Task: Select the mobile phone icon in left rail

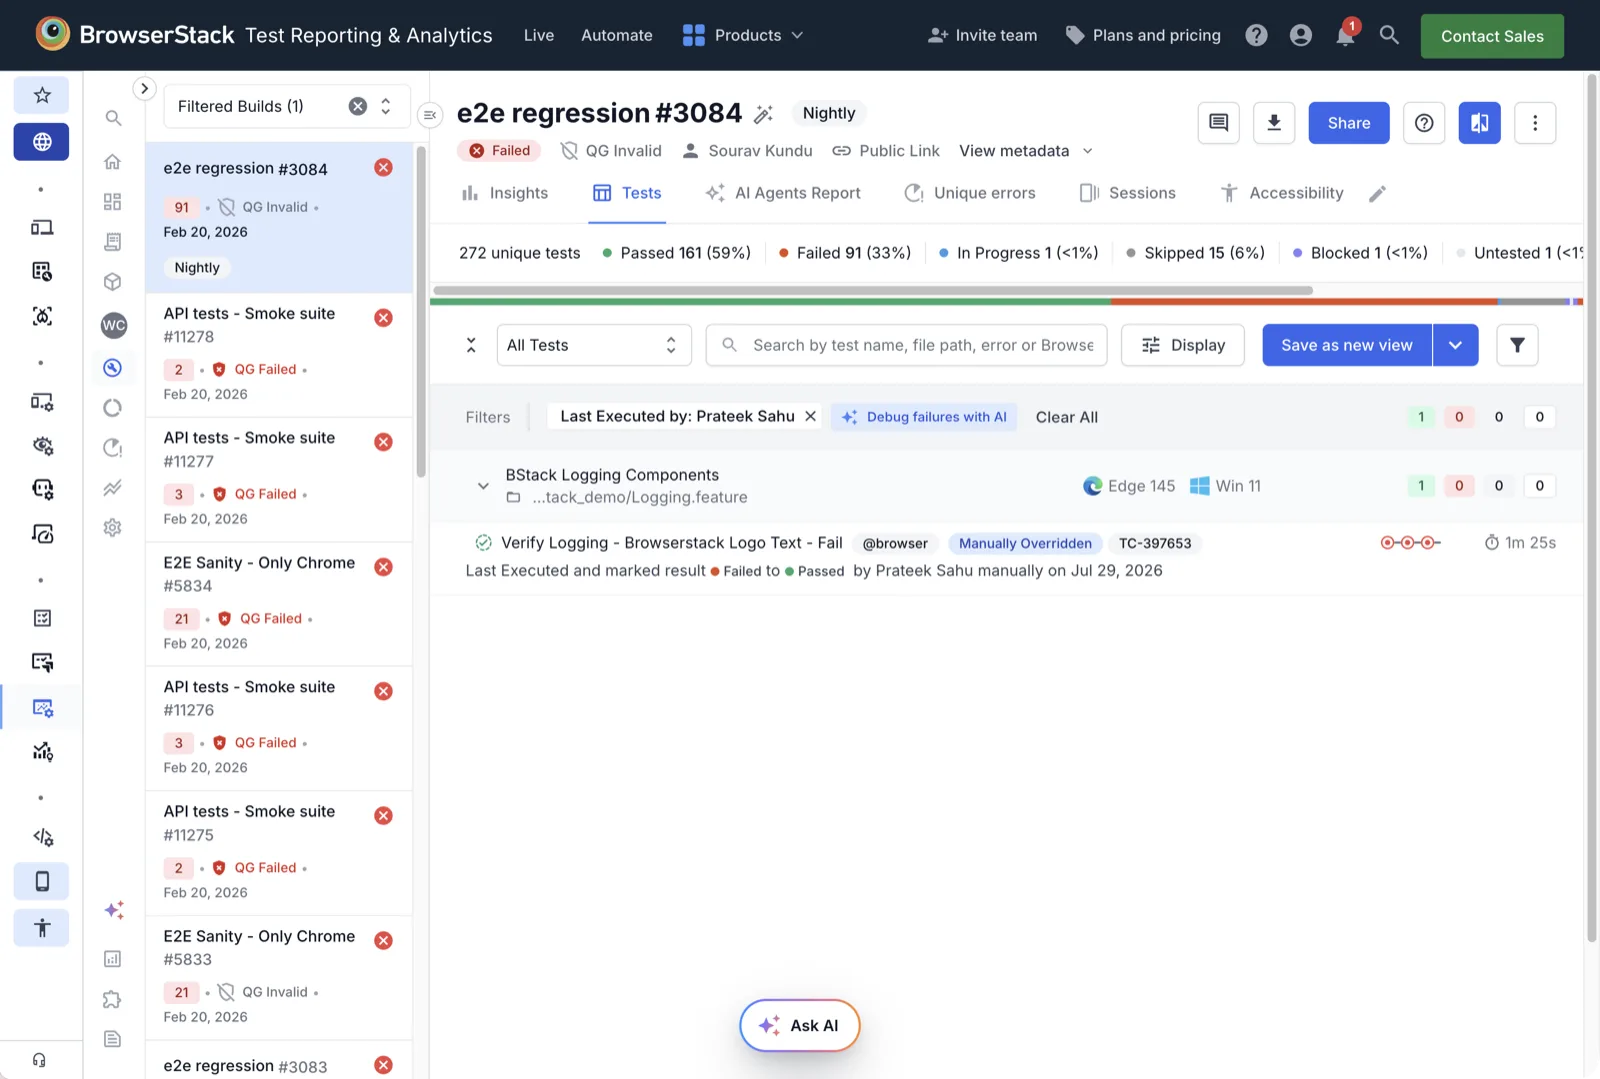Action: (x=42, y=881)
